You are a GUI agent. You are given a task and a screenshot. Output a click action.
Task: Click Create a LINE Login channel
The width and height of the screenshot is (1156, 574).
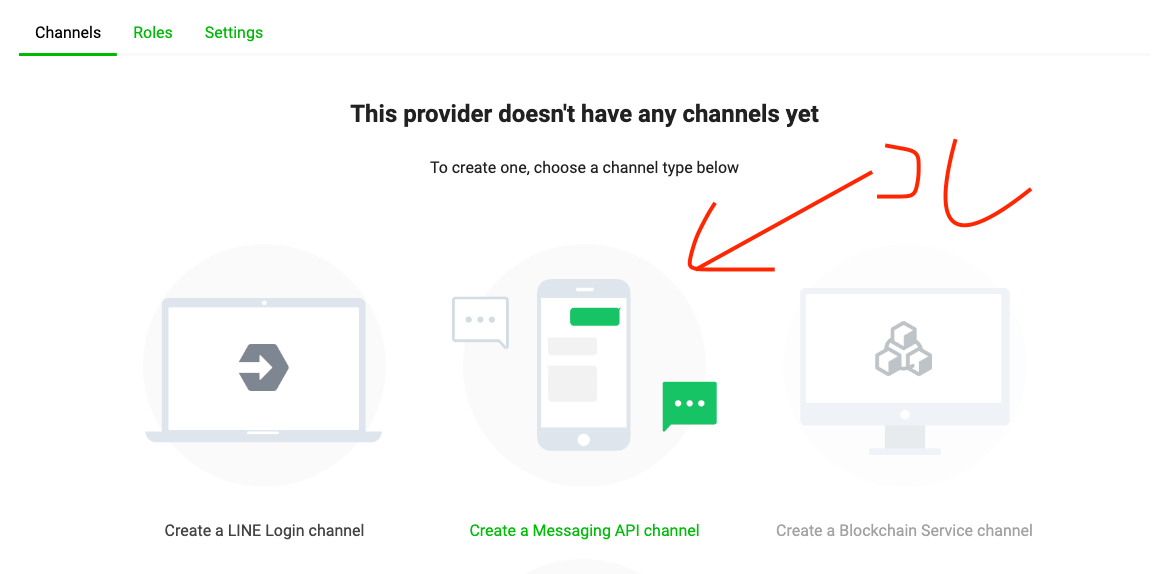pyautogui.click(x=264, y=531)
